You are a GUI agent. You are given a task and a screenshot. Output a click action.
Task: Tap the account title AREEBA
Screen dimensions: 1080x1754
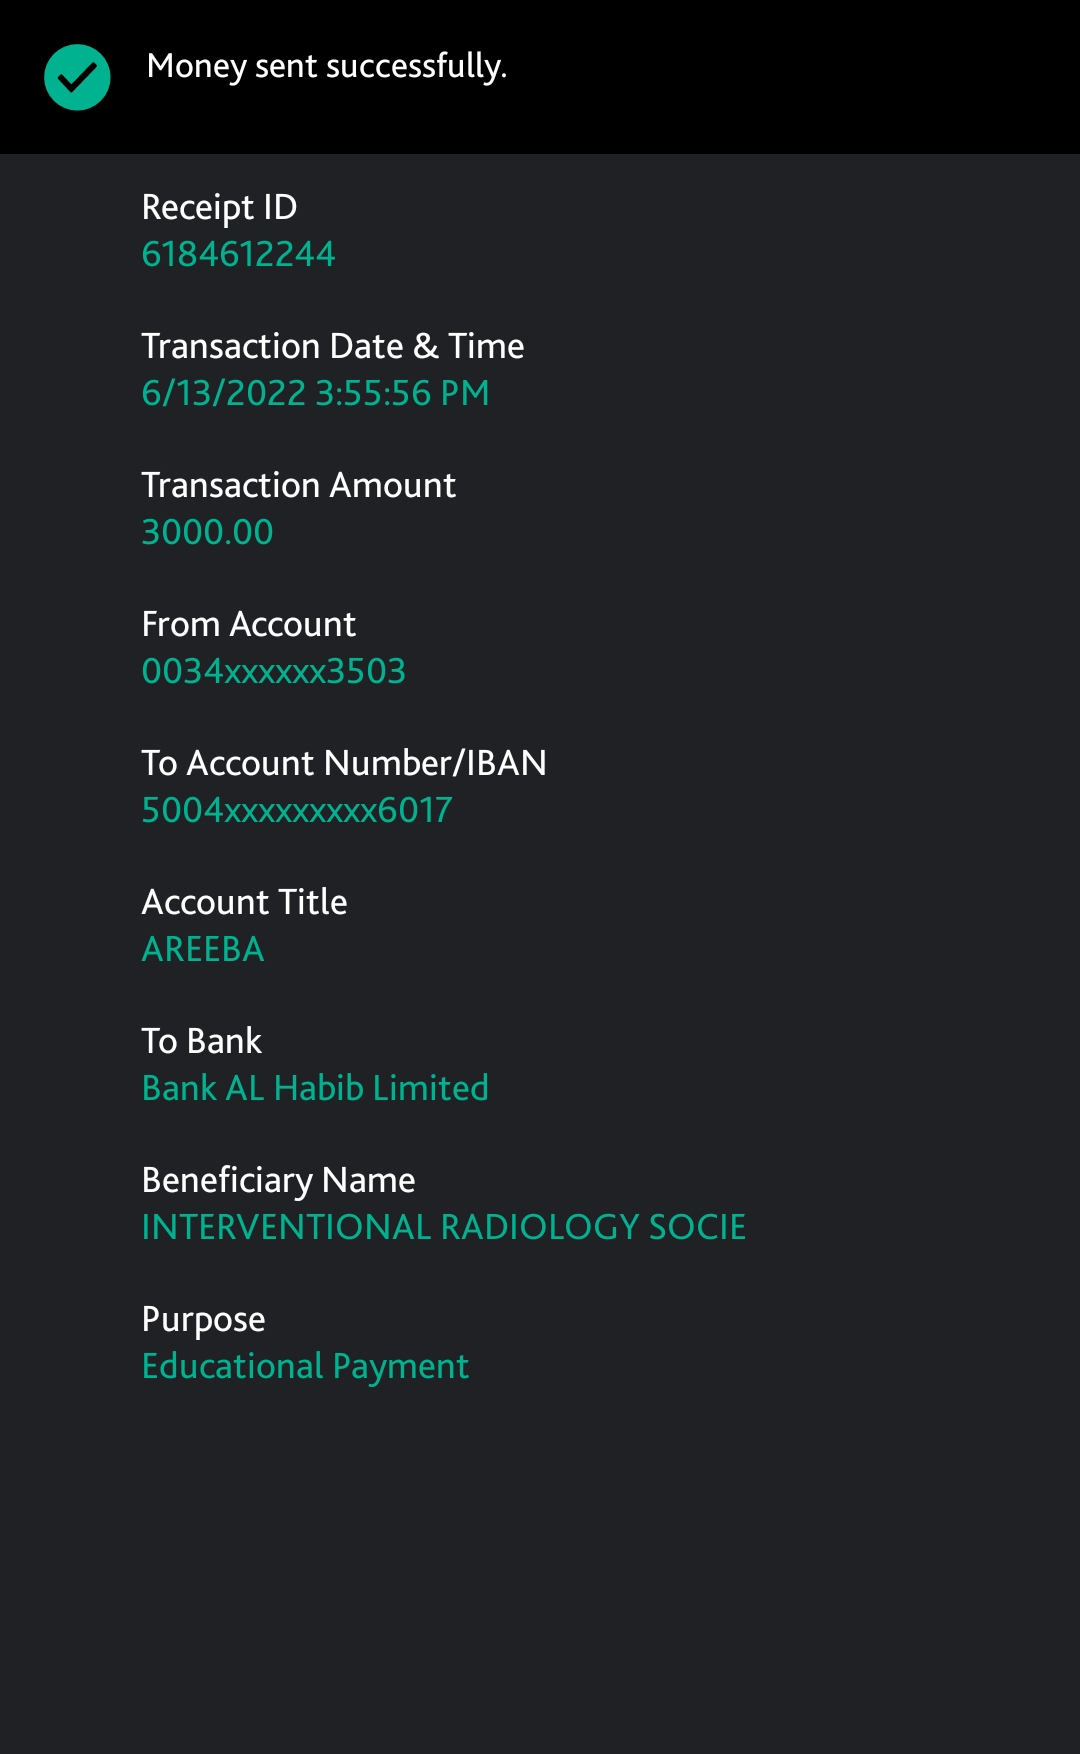(x=203, y=949)
